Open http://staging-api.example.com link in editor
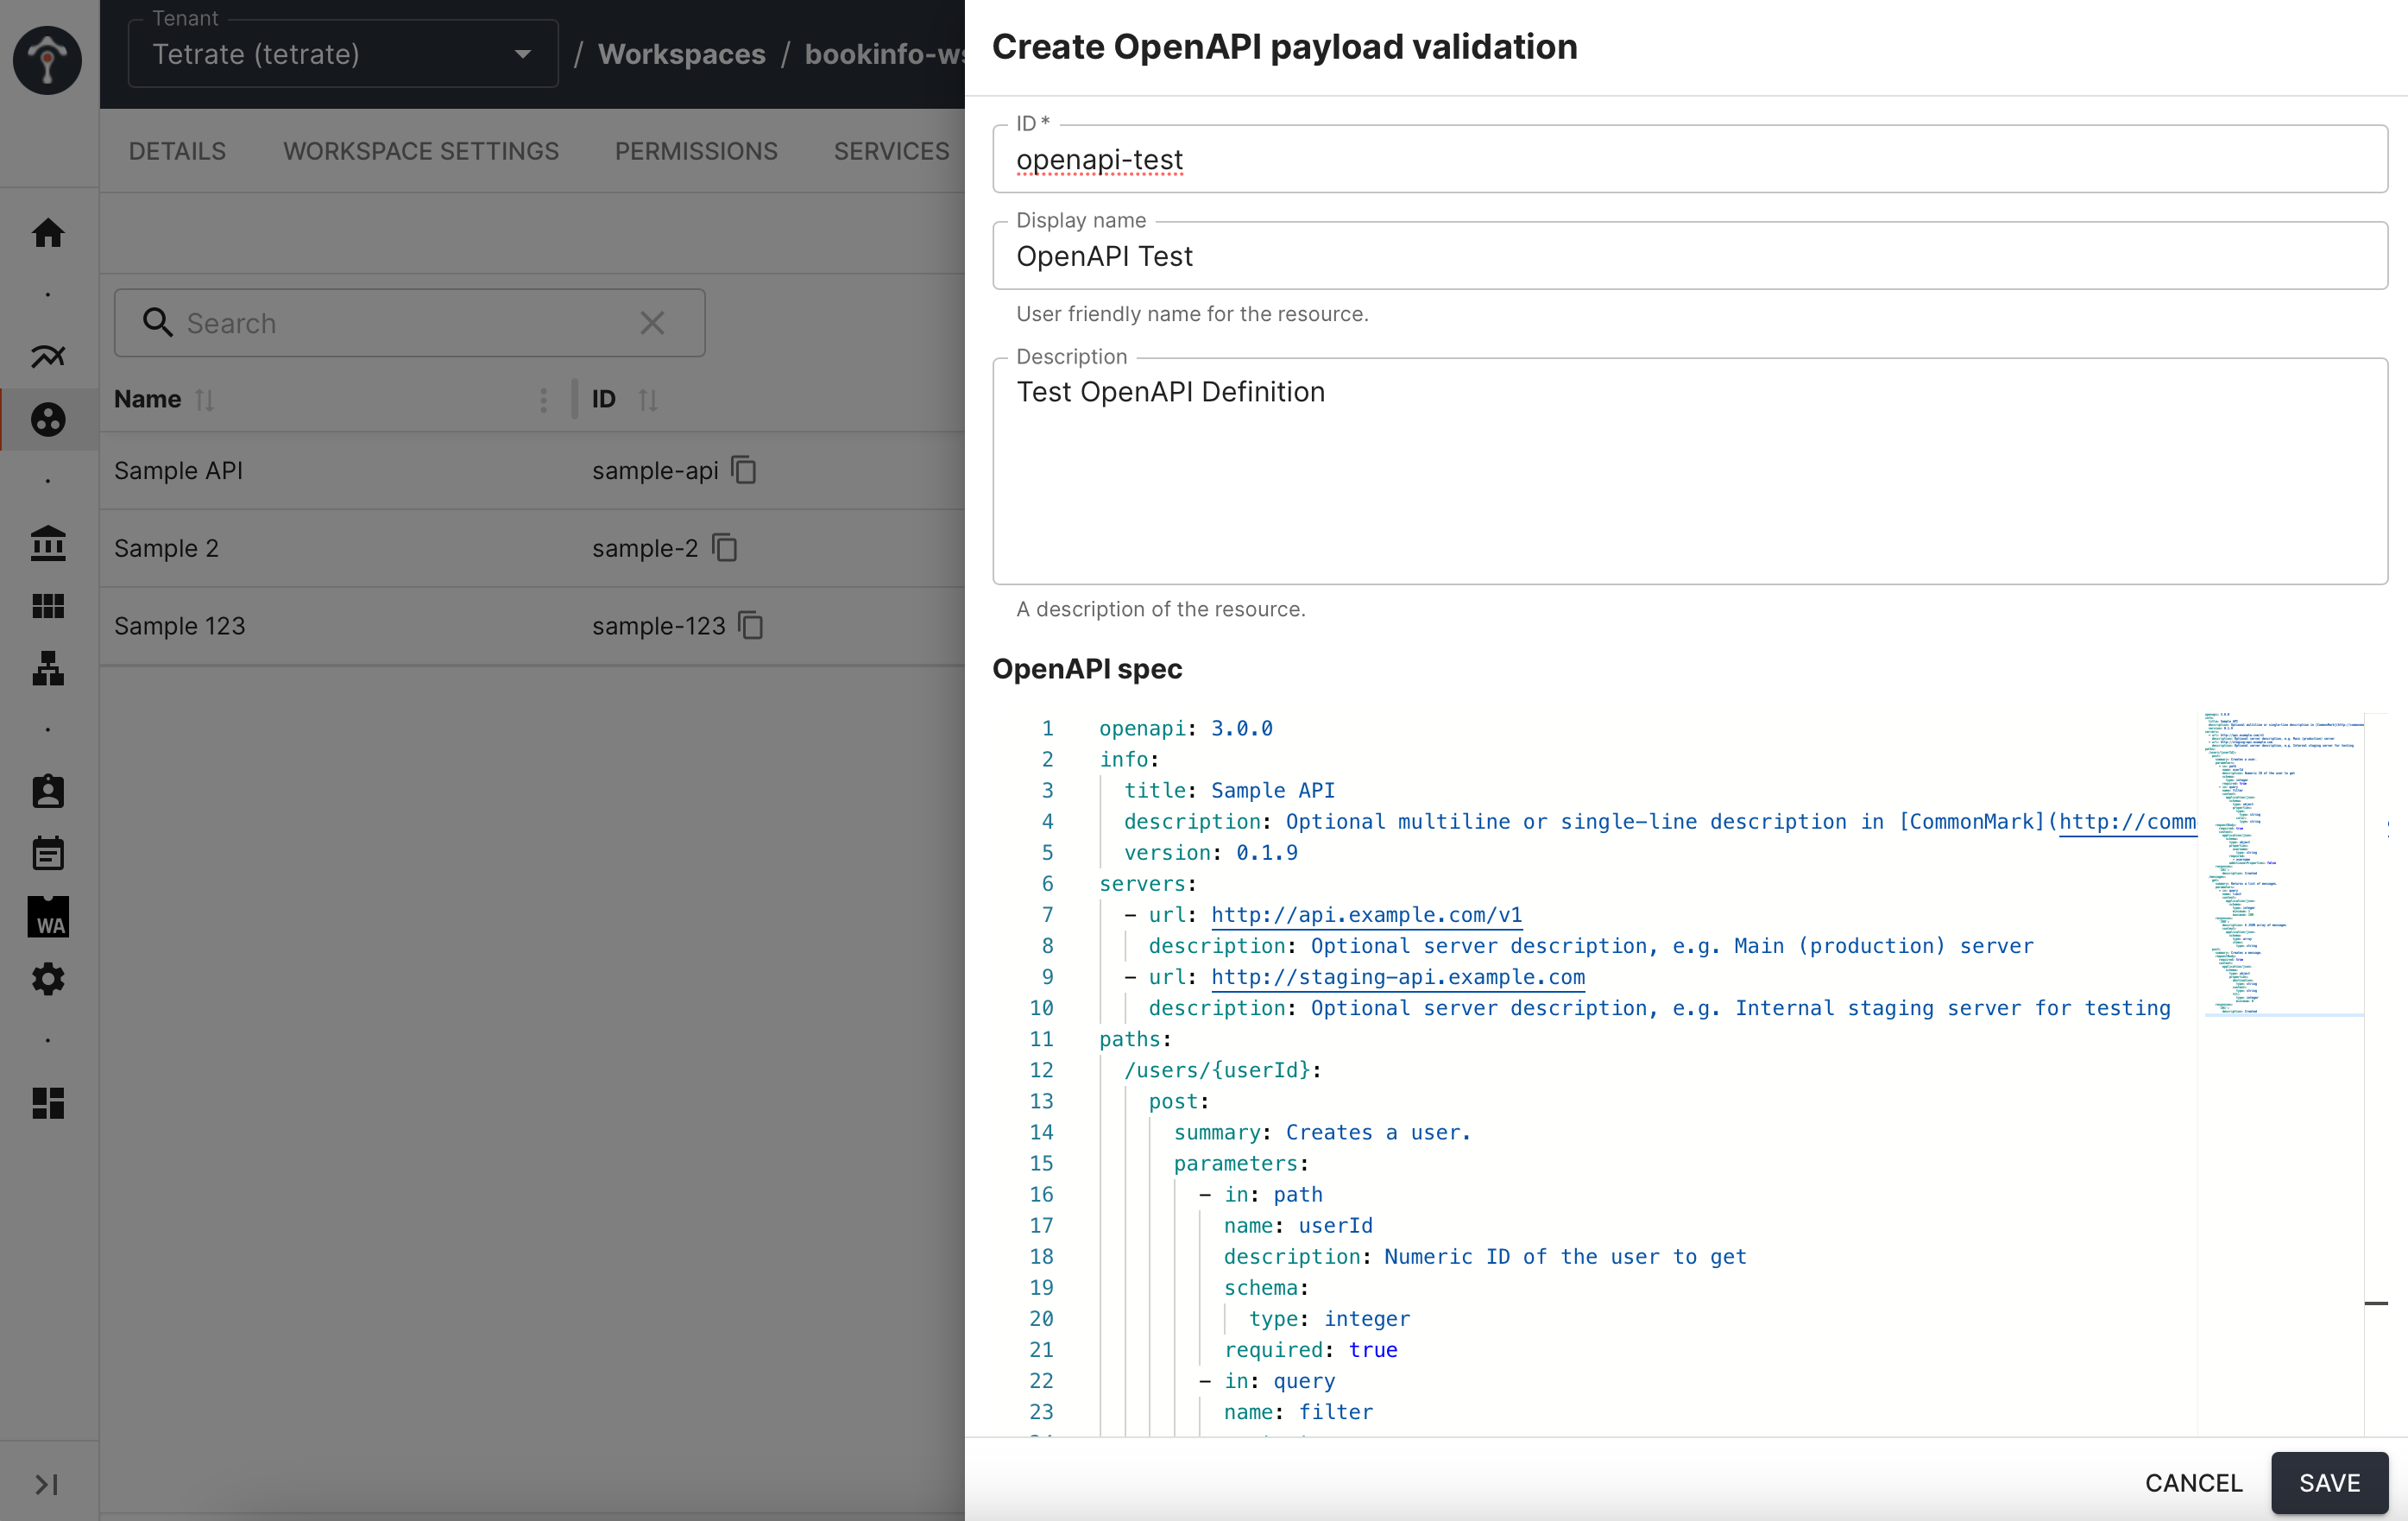2408x1521 pixels. [1397, 977]
